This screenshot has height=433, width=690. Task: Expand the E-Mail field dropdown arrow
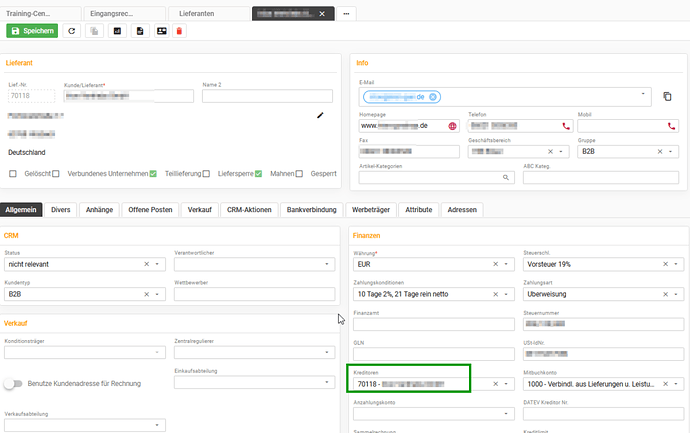[643, 94]
